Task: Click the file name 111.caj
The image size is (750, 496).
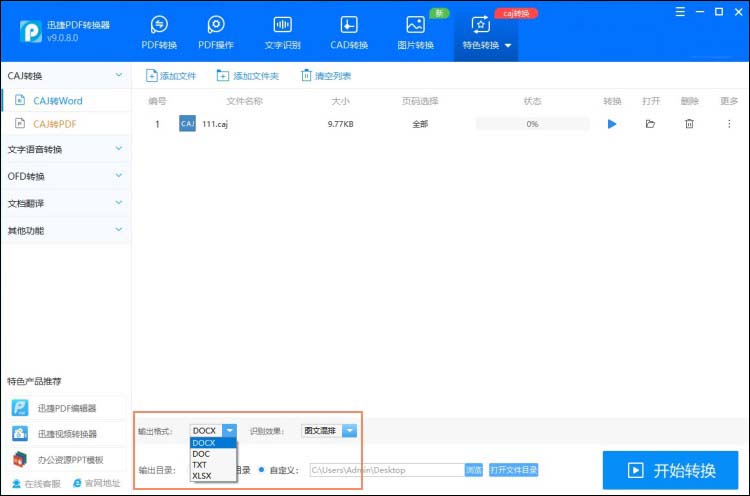Action: [215, 124]
